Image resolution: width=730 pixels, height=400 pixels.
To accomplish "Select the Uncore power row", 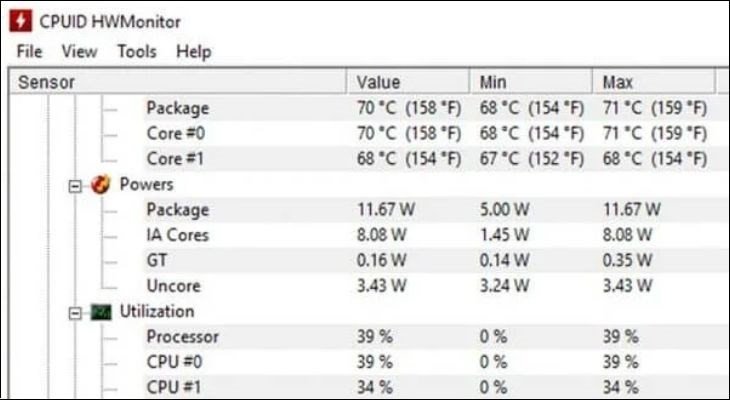I will click(171, 287).
